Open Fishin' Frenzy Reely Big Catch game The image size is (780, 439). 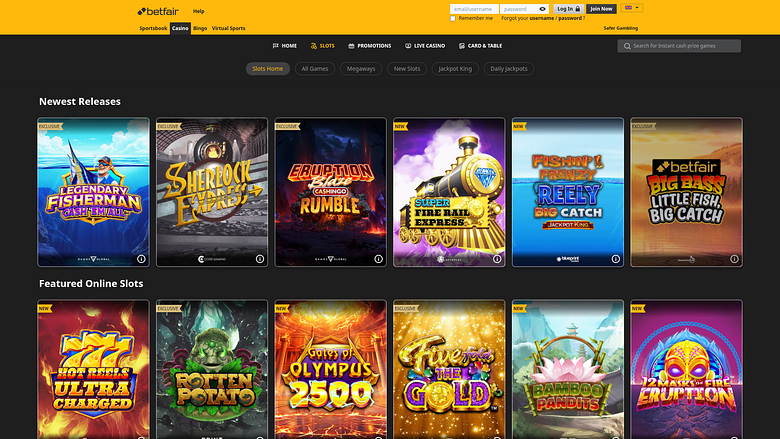[x=568, y=192]
